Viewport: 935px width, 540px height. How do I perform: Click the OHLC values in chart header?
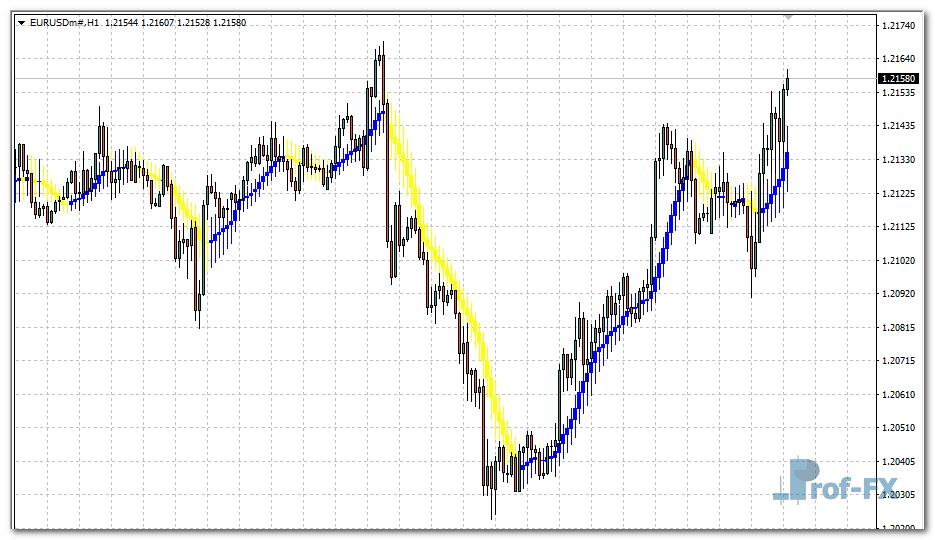(x=176, y=23)
